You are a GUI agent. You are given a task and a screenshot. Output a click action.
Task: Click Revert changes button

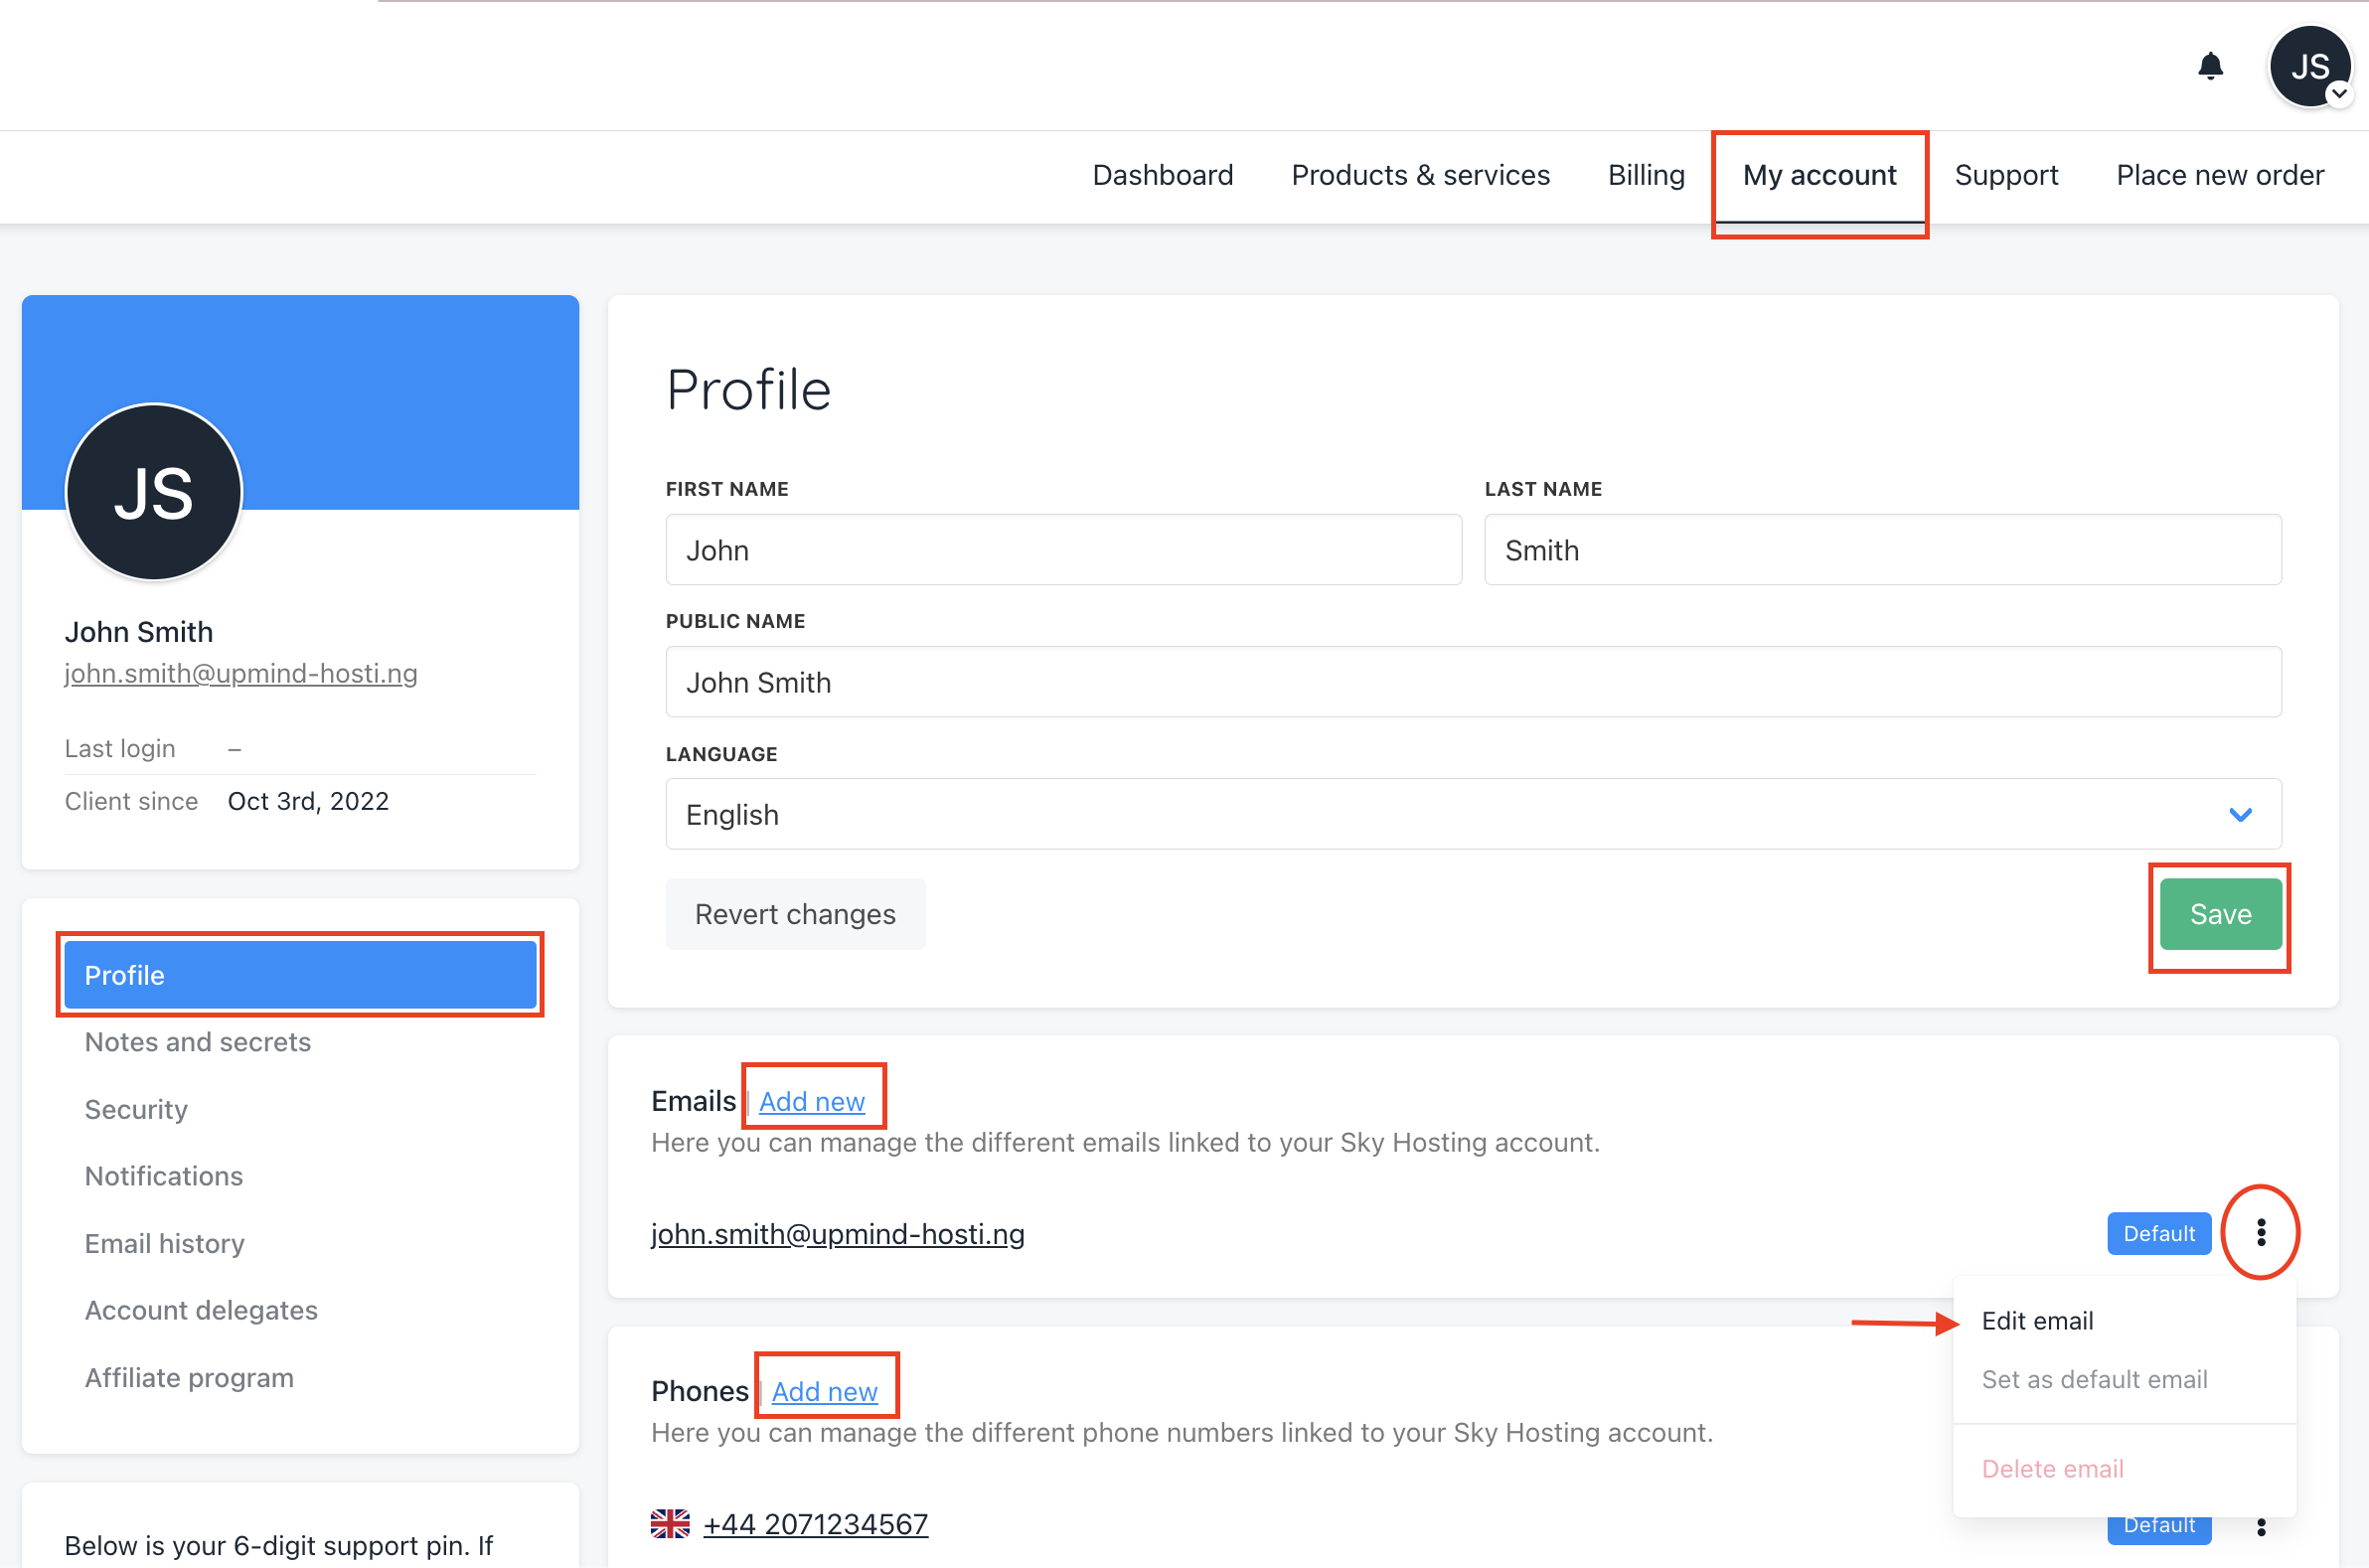pos(795,914)
